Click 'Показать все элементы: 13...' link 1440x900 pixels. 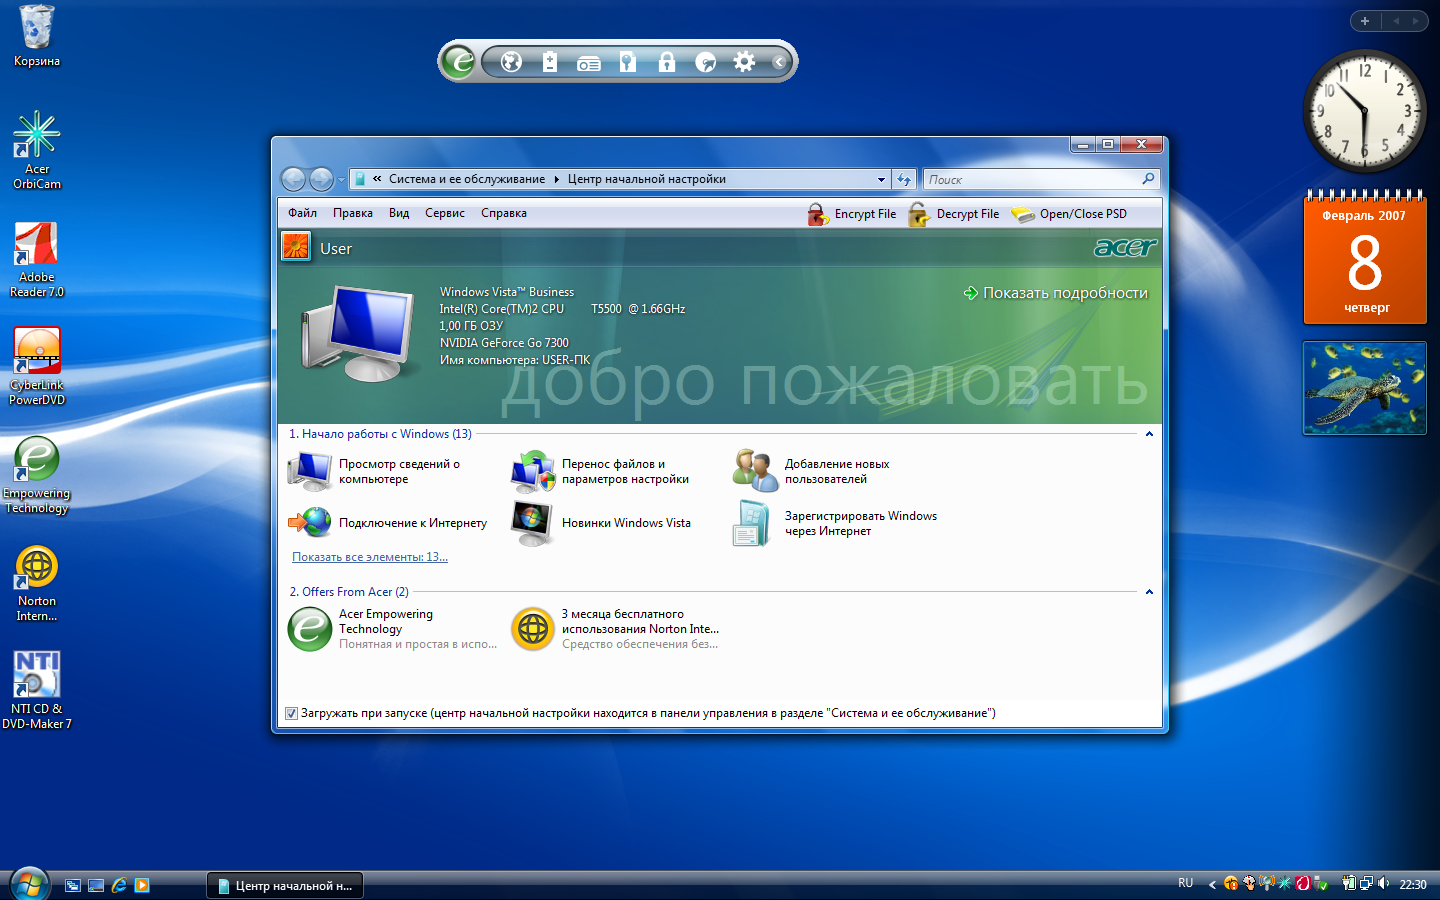coord(370,557)
